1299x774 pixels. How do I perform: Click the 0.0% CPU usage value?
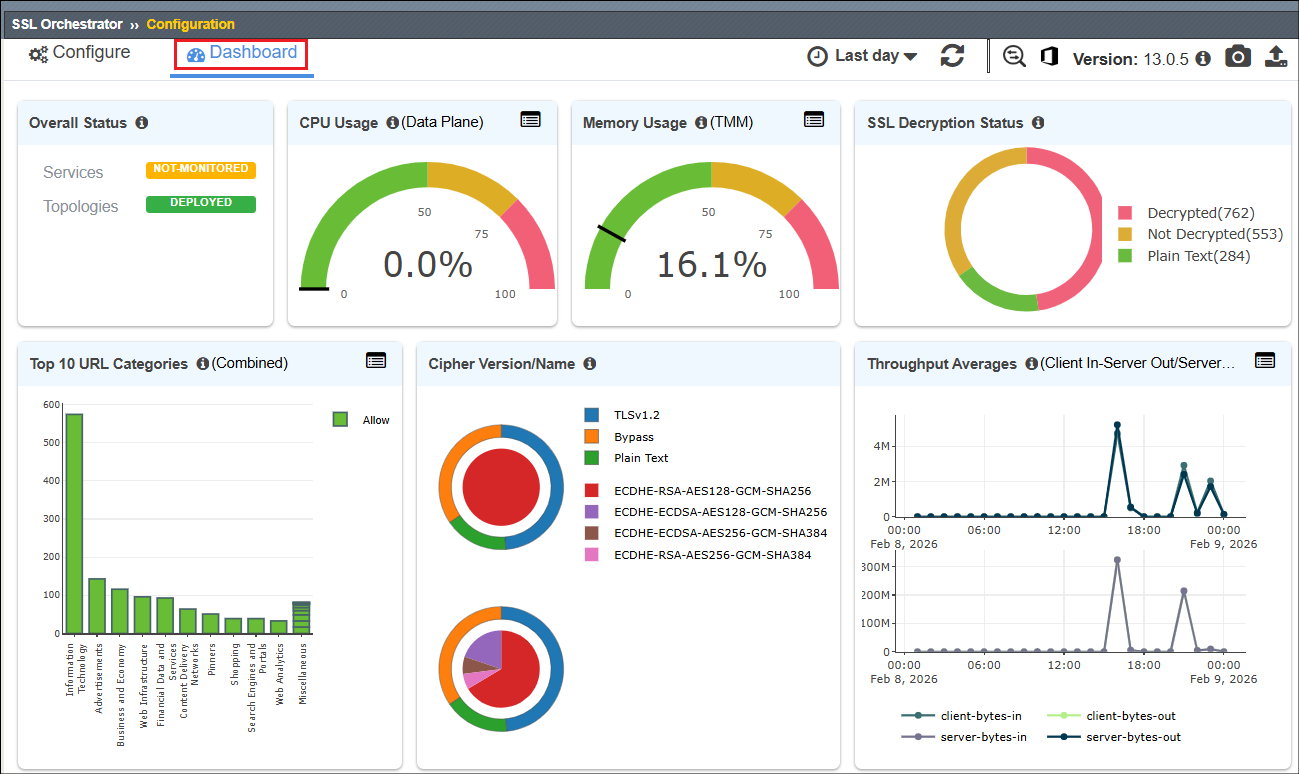coord(427,265)
